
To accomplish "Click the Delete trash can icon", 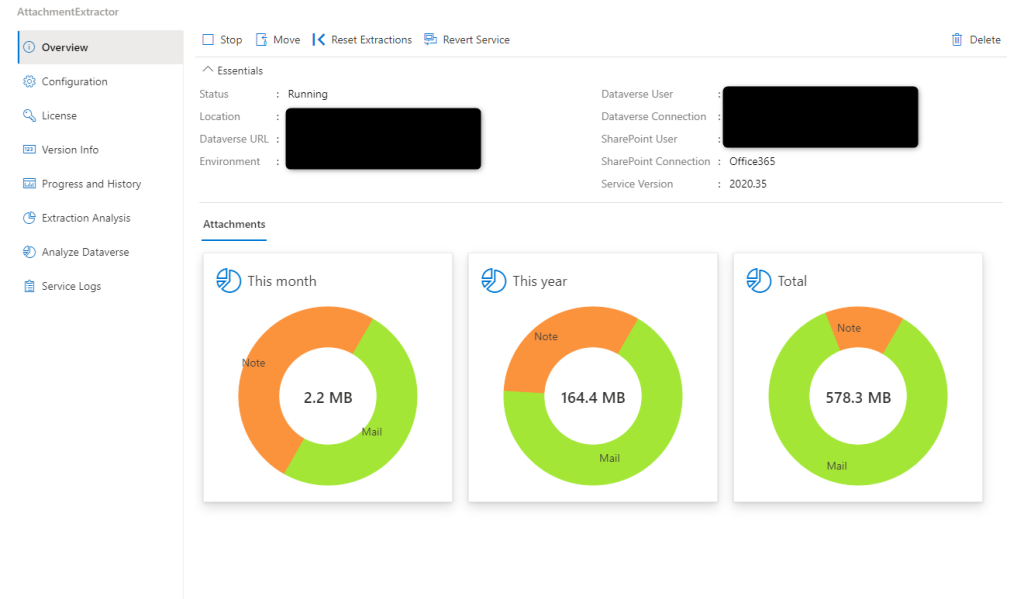I will click(957, 40).
